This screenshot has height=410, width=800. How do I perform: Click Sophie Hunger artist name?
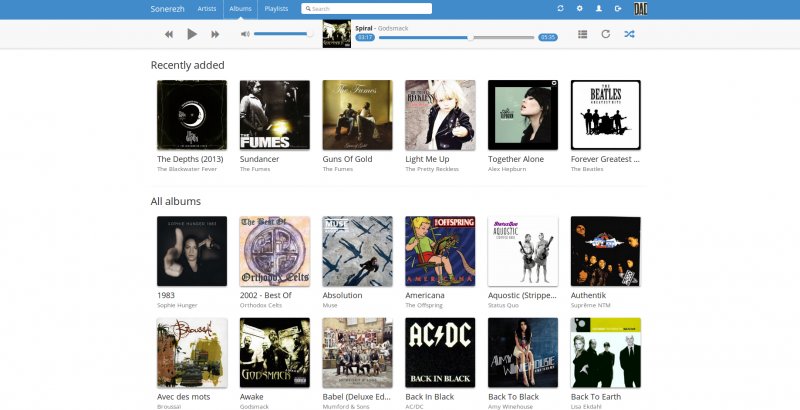point(177,305)
